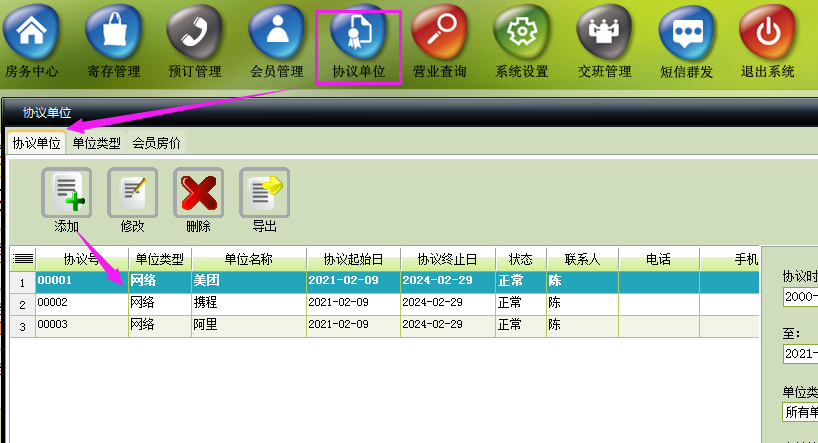The image size is (818, 443).
Task: Open 预订管理 phone icon
Action: point(195,31)
